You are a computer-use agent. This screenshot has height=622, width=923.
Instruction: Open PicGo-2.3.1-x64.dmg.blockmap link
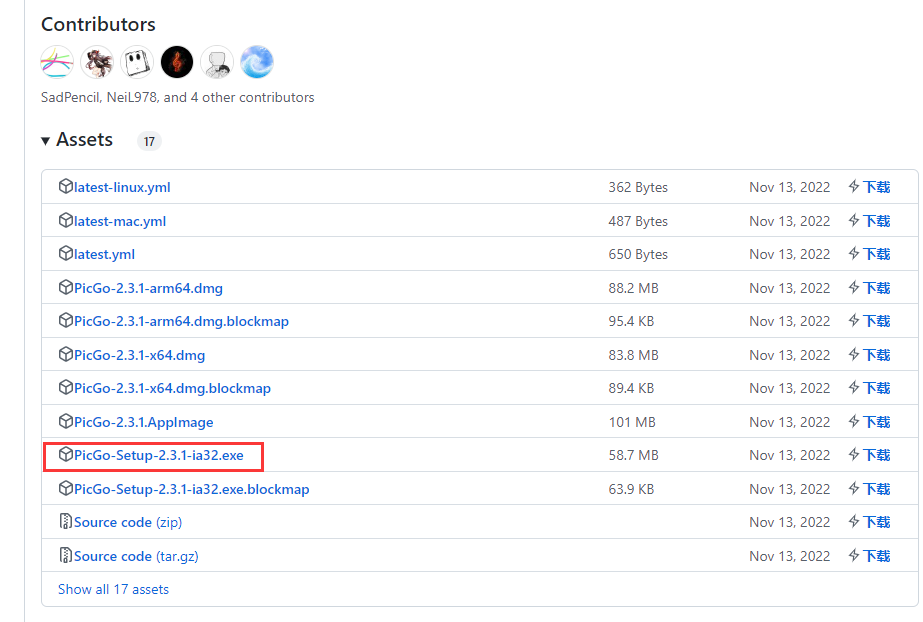172,388
